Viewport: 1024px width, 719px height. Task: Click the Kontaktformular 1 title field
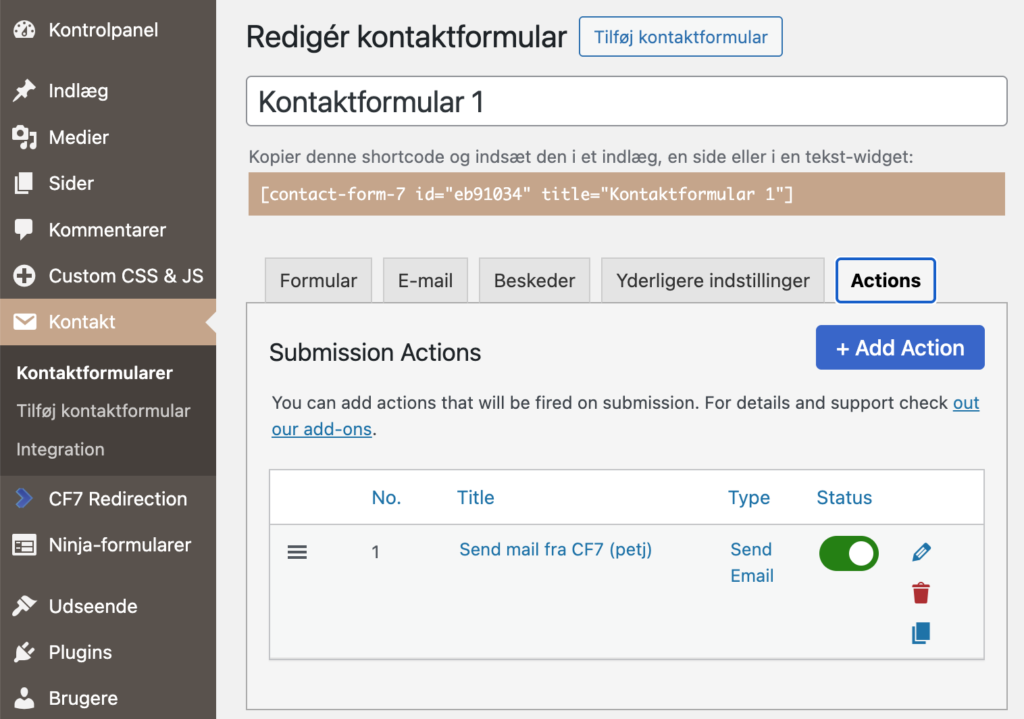pyautogui.click(x=626, y=102)
